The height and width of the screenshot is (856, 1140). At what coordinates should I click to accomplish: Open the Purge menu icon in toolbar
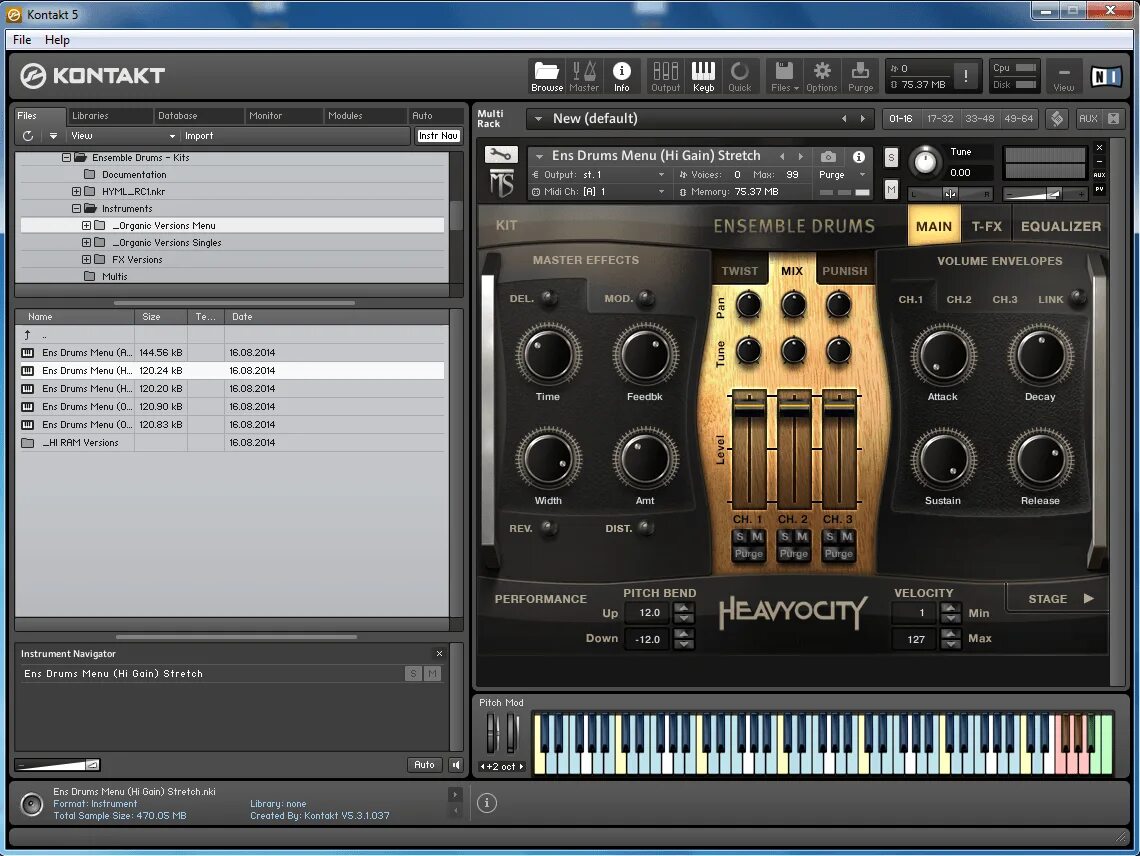(860, 76)
